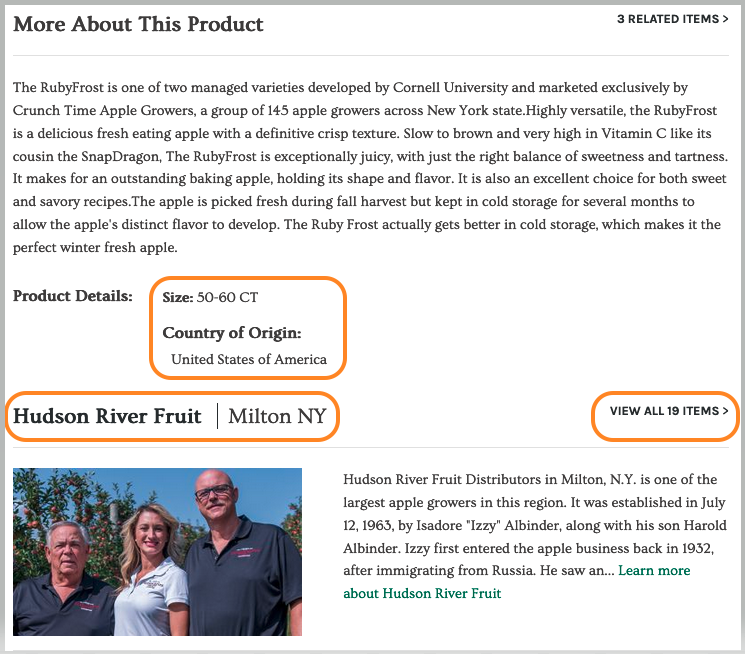The height and width of the screenshot is (654, 745).
Task: Click Learn more about Hudson River Fruit
Action: (x=517, y=582)
